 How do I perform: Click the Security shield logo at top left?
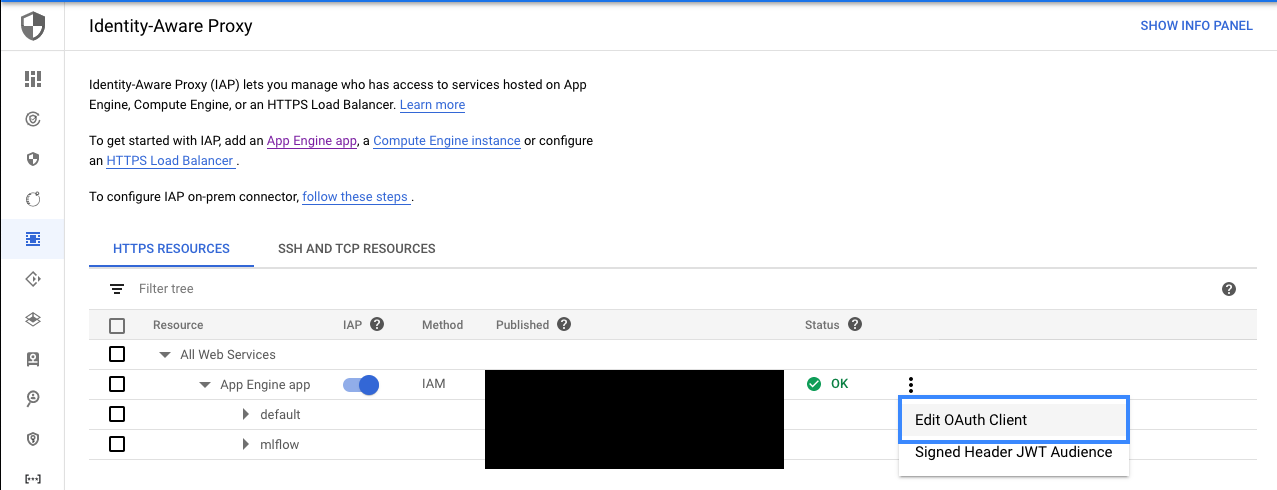click(32, 25)
